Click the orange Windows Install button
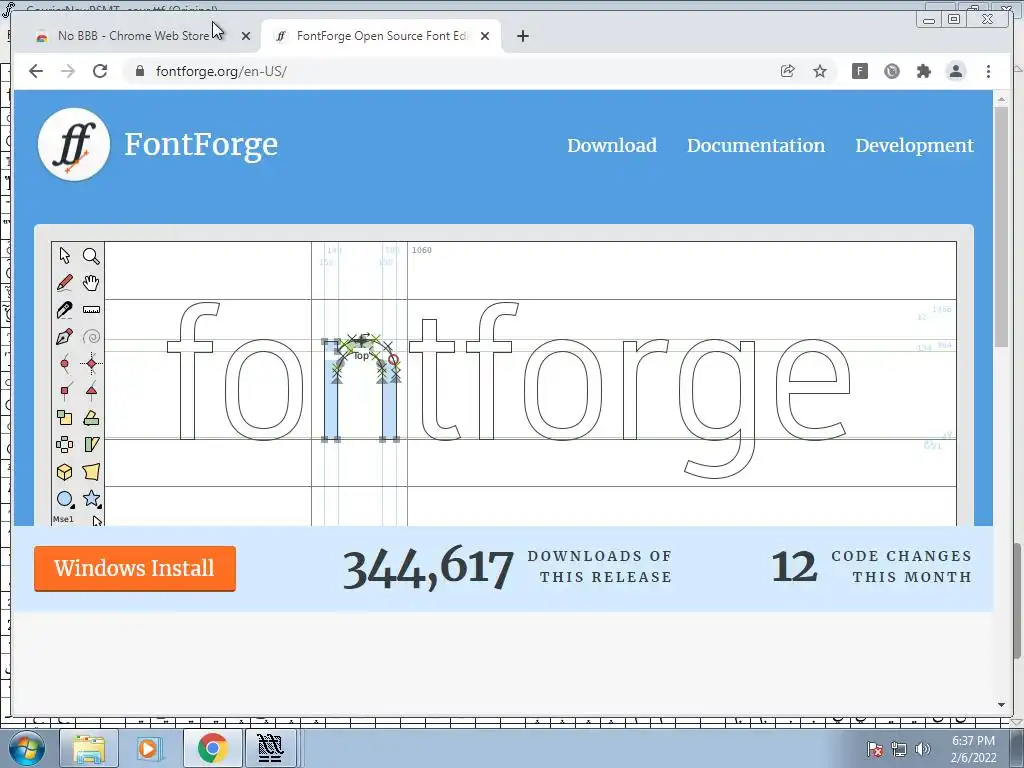 pos(135,569)
